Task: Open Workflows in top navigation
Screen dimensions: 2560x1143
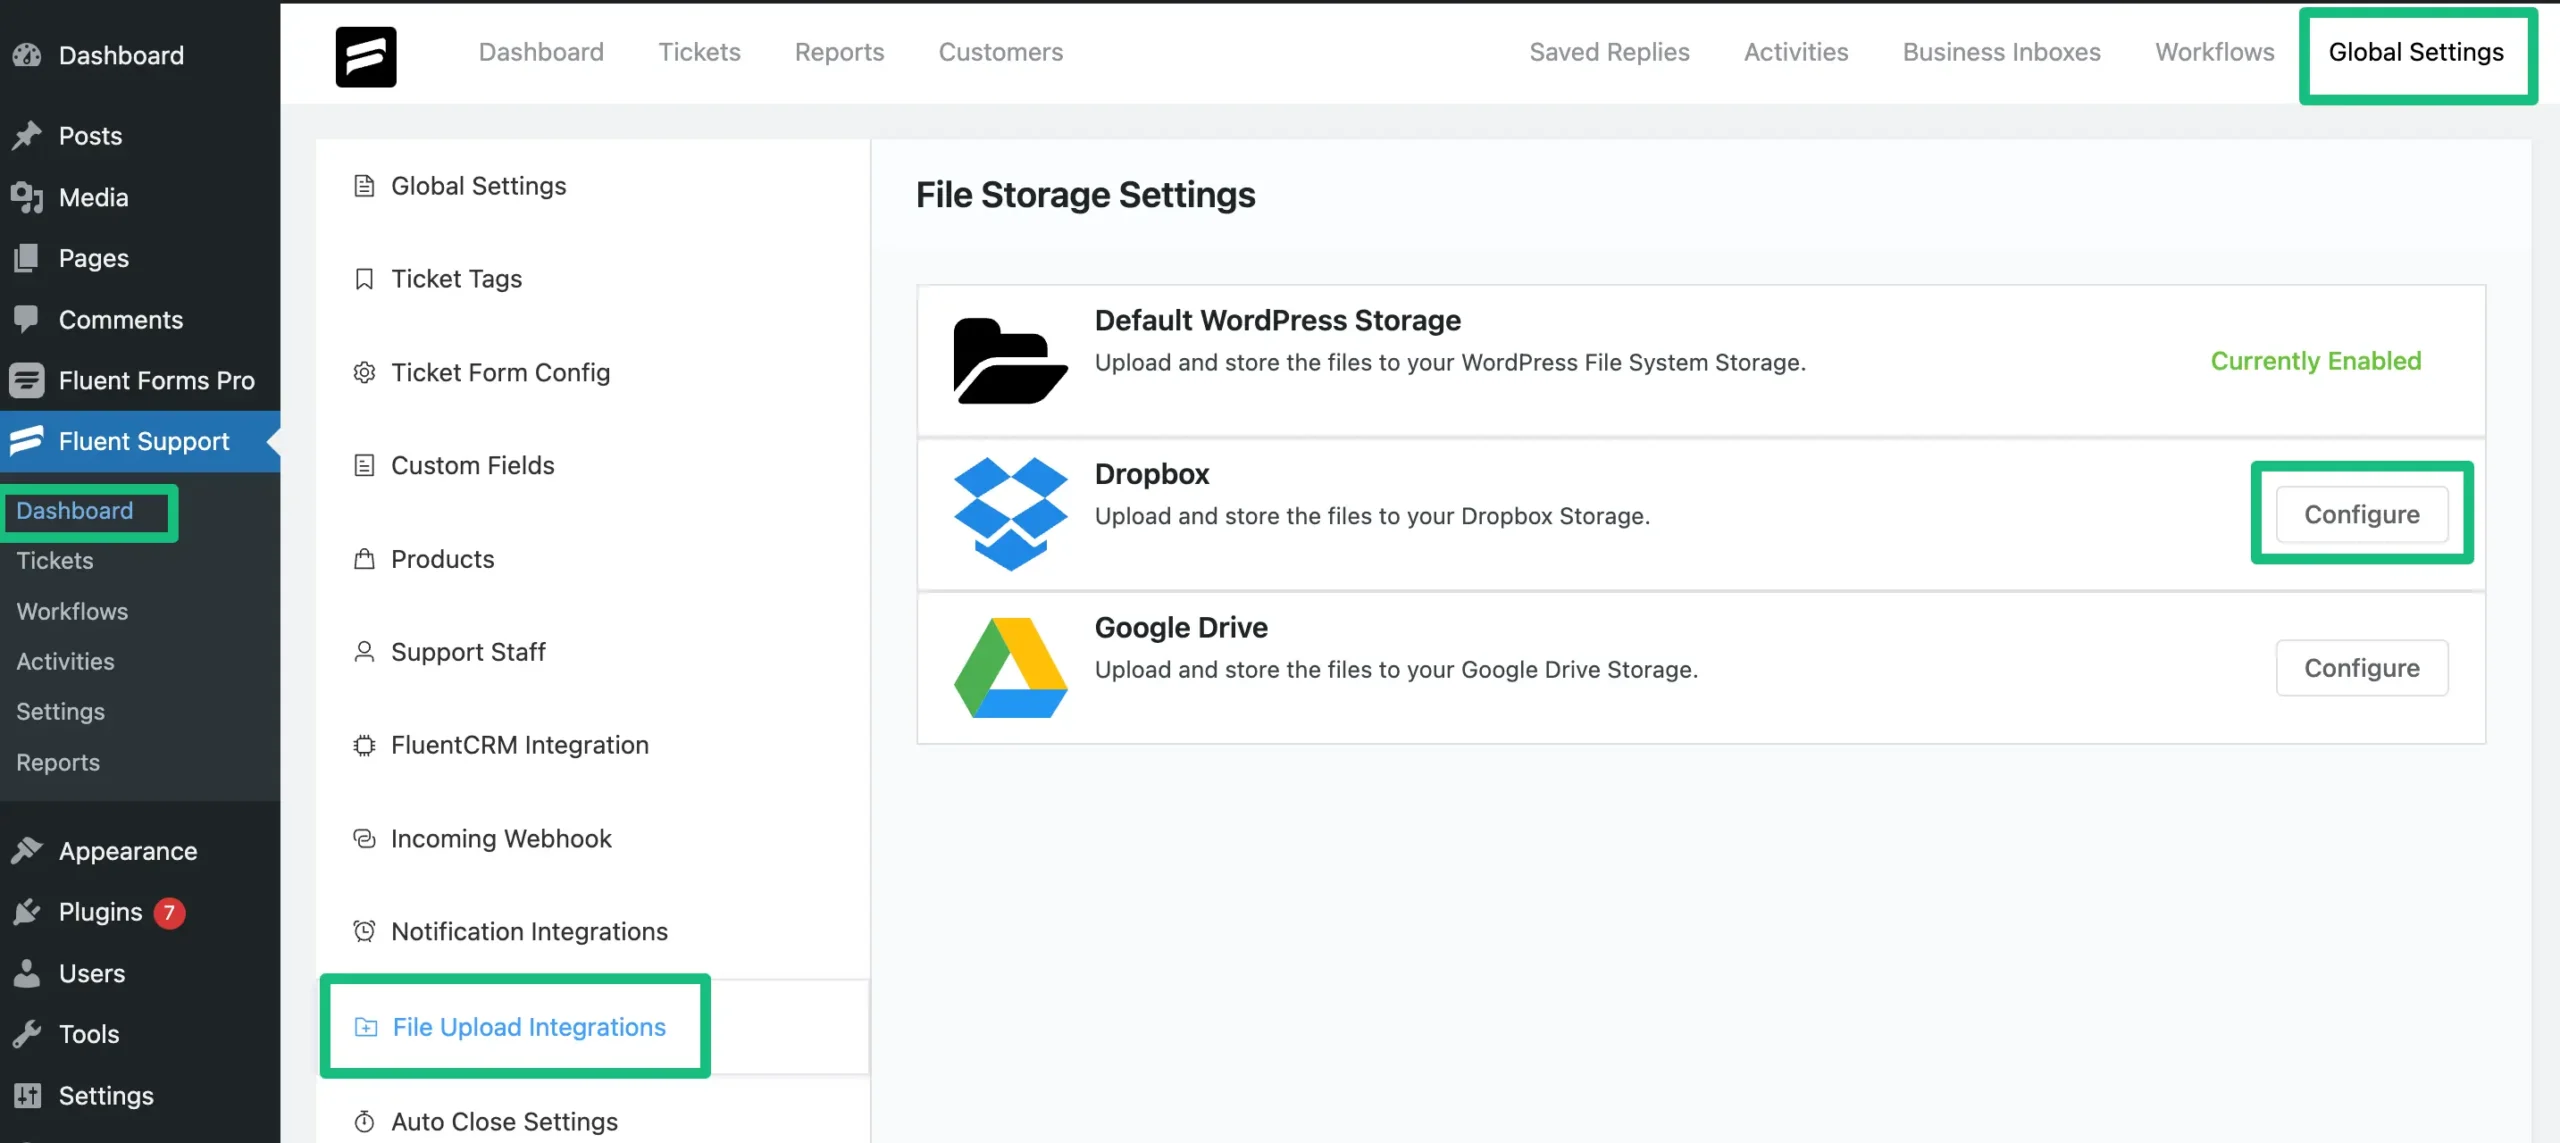Action: pyautogui.click(x=2214, y=52)
